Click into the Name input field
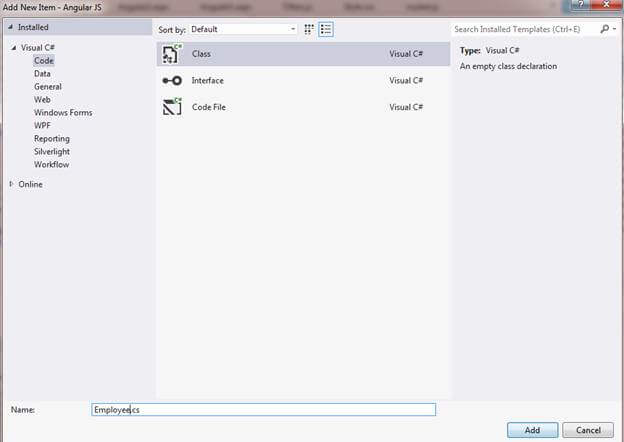The width and height of the screenshot is (624, 442). [263, 410]
